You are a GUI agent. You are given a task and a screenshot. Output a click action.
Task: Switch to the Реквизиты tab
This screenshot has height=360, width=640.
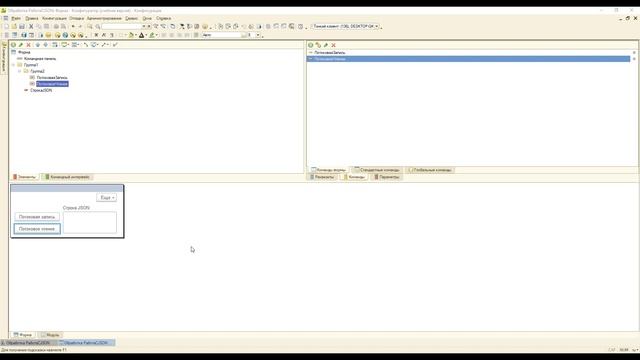[322, 177]
